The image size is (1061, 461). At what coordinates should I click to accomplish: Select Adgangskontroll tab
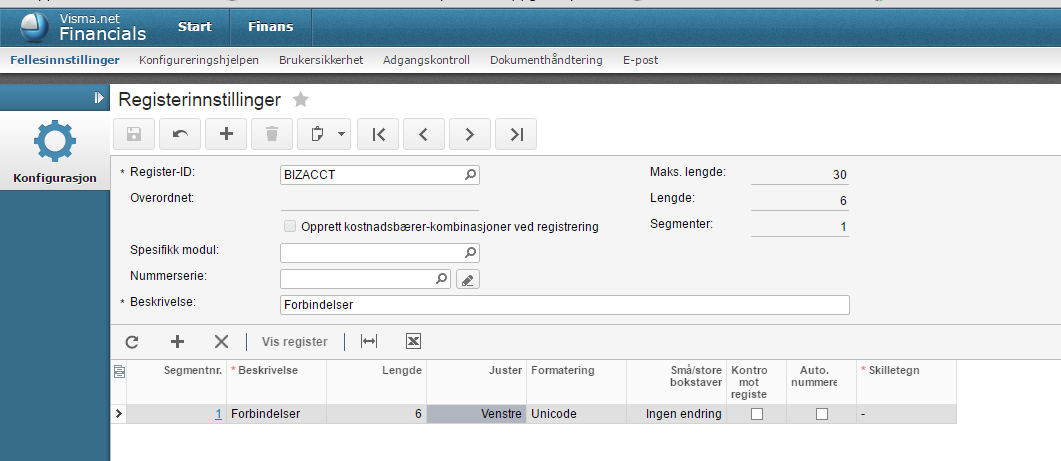[x=426, y=60]
